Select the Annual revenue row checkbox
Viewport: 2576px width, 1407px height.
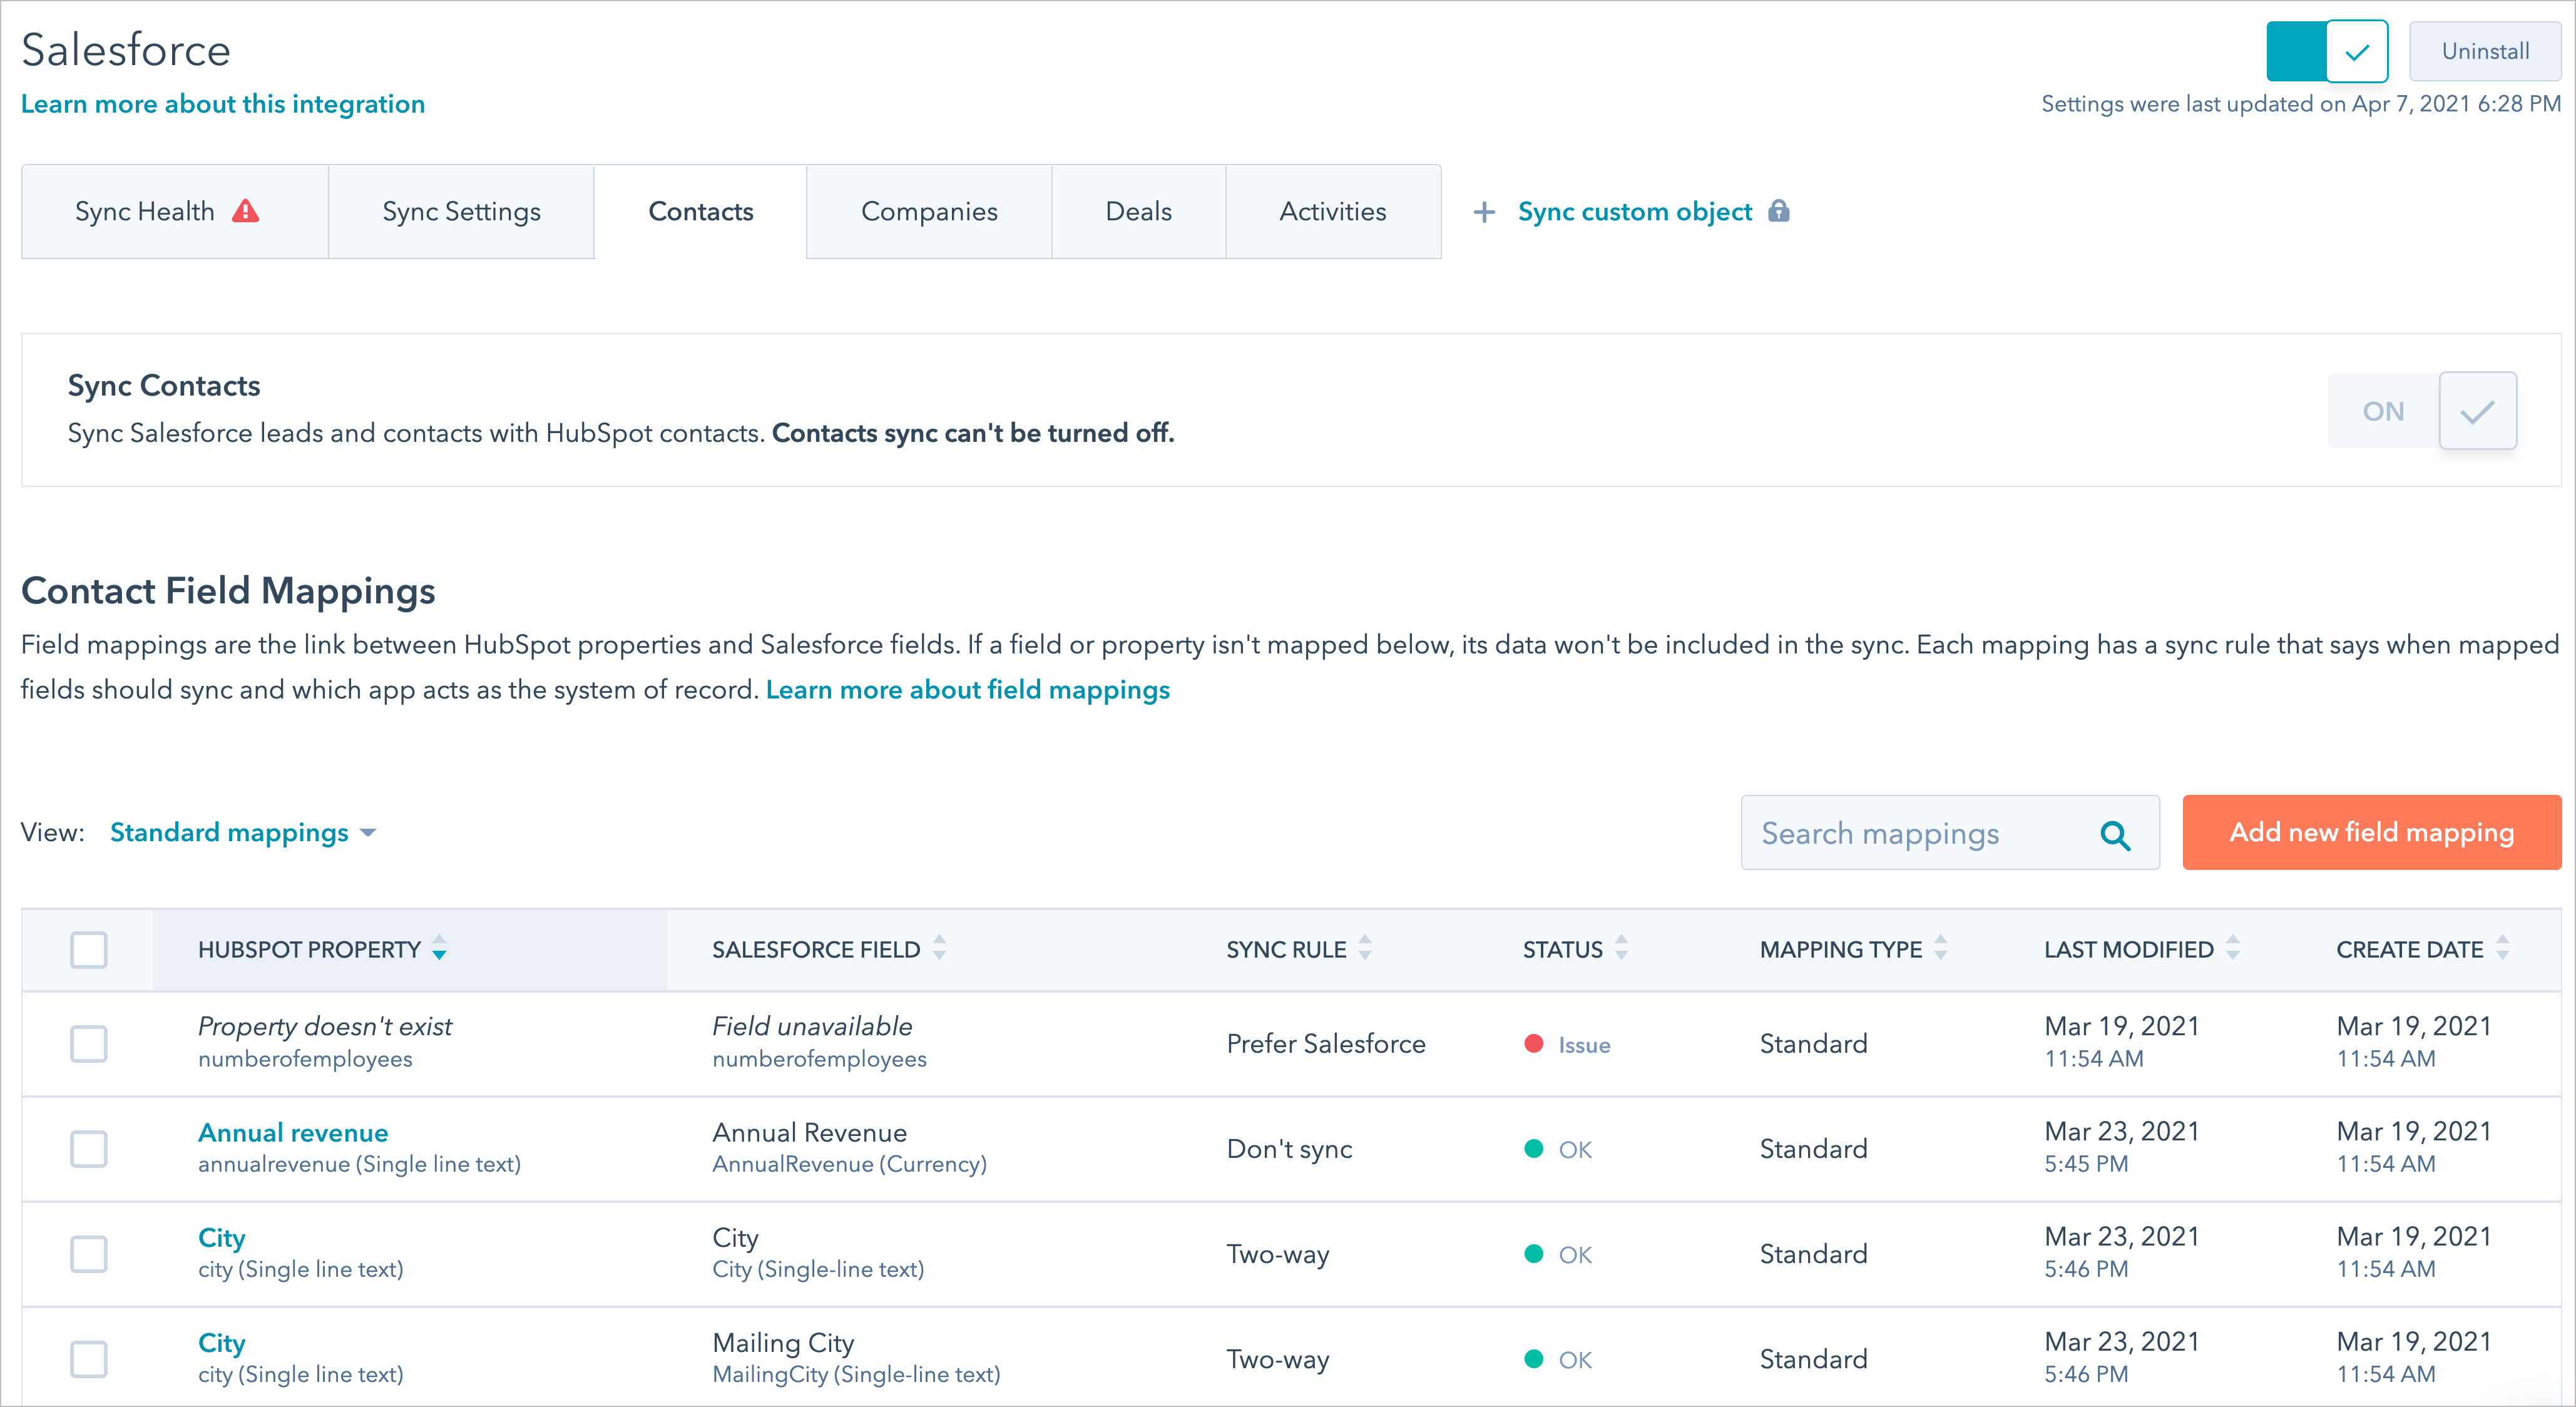tap(89, 1149)
